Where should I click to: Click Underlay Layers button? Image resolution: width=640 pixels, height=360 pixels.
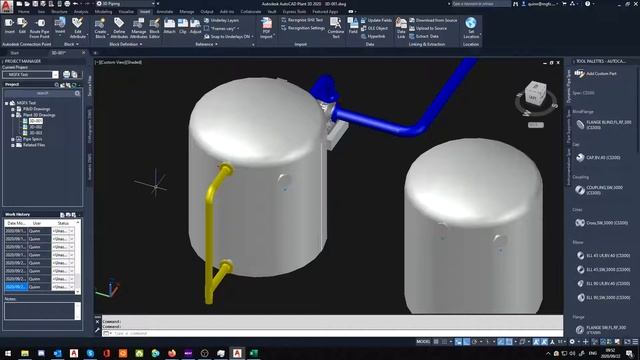221,20
